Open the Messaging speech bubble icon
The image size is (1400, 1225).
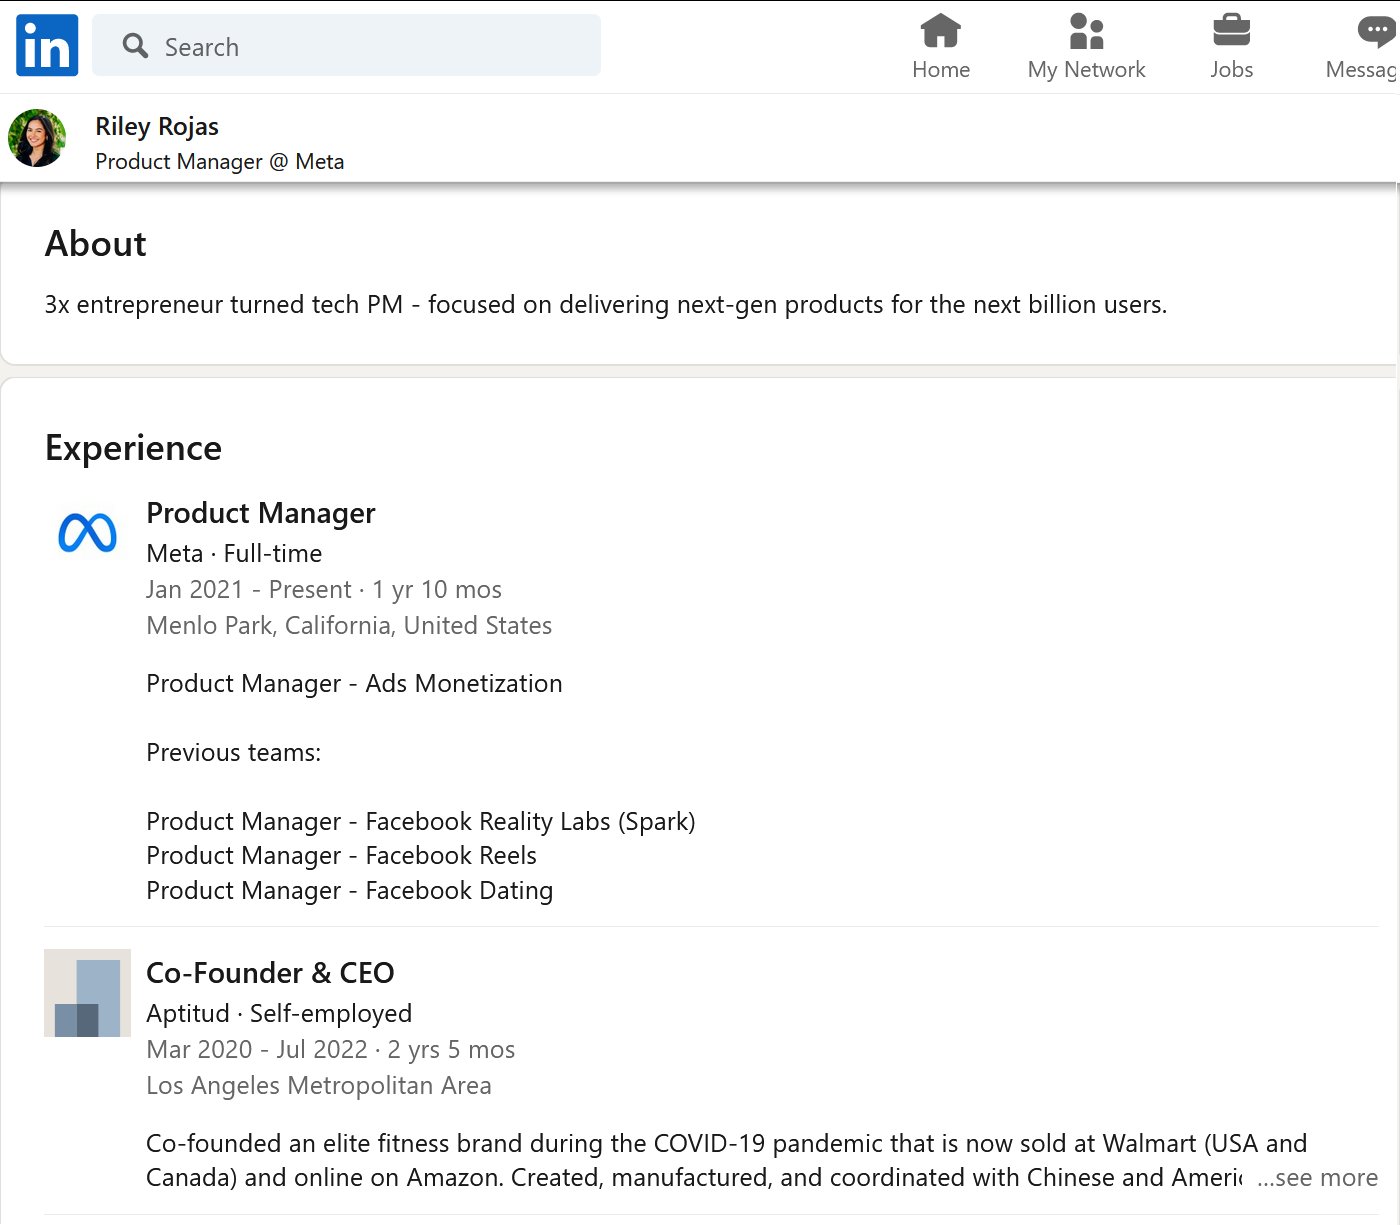1378,31
